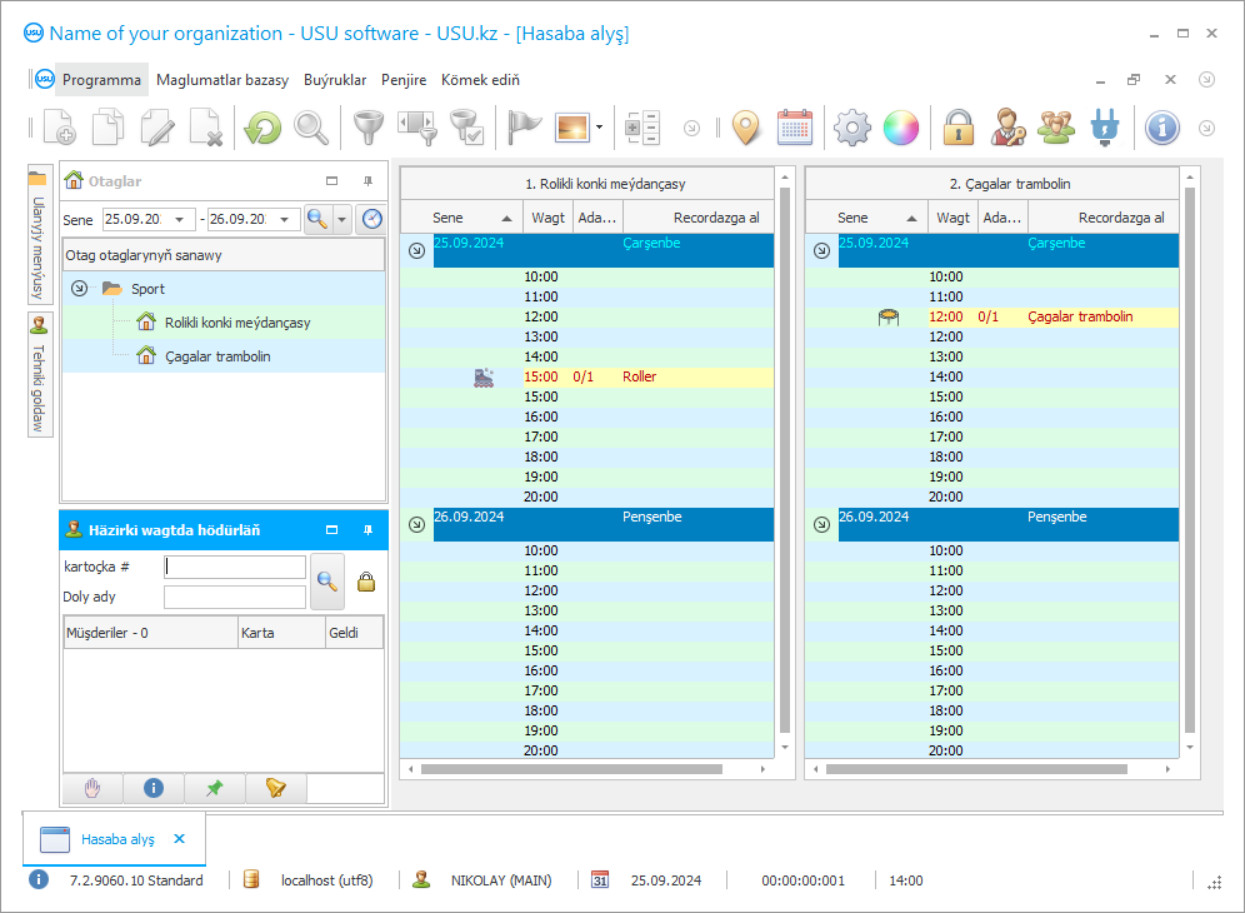Collapse the 26.09.2024 group in Çagalar trambolin schedule

[821, 524]
